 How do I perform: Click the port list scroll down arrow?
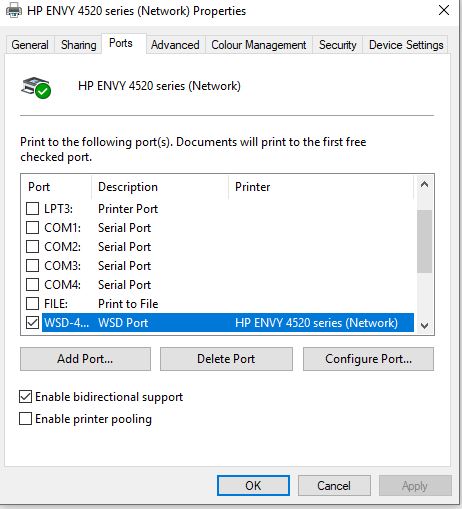pyautogui.click(x=424, y=325)
